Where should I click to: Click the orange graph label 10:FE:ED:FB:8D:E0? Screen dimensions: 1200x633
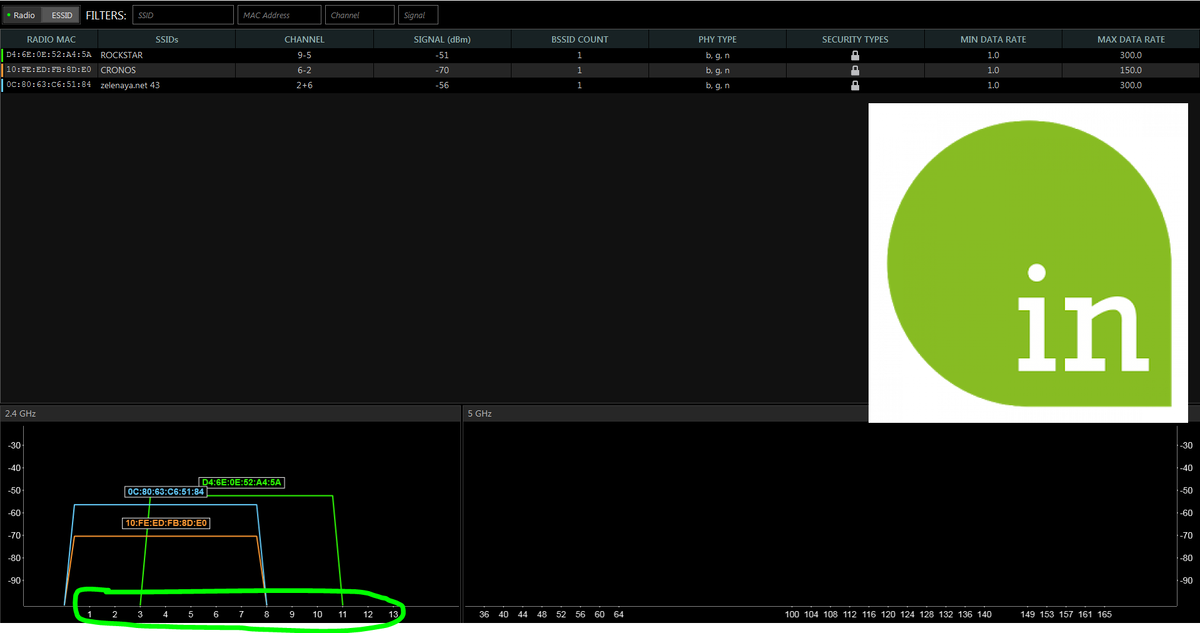tap(166, 523)
